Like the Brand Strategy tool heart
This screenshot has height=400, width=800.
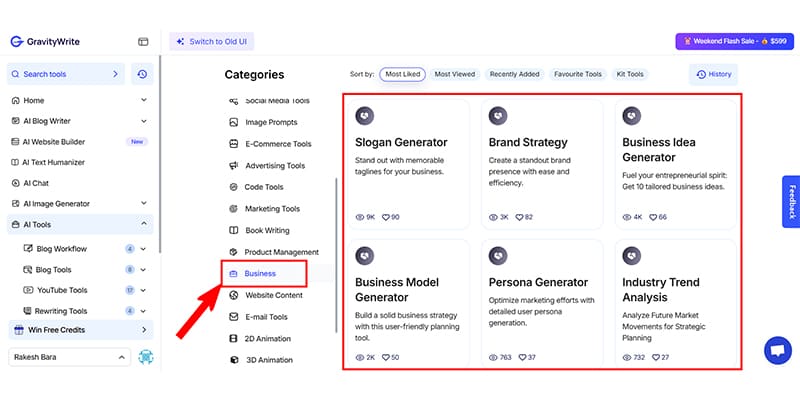pos(519,217)
